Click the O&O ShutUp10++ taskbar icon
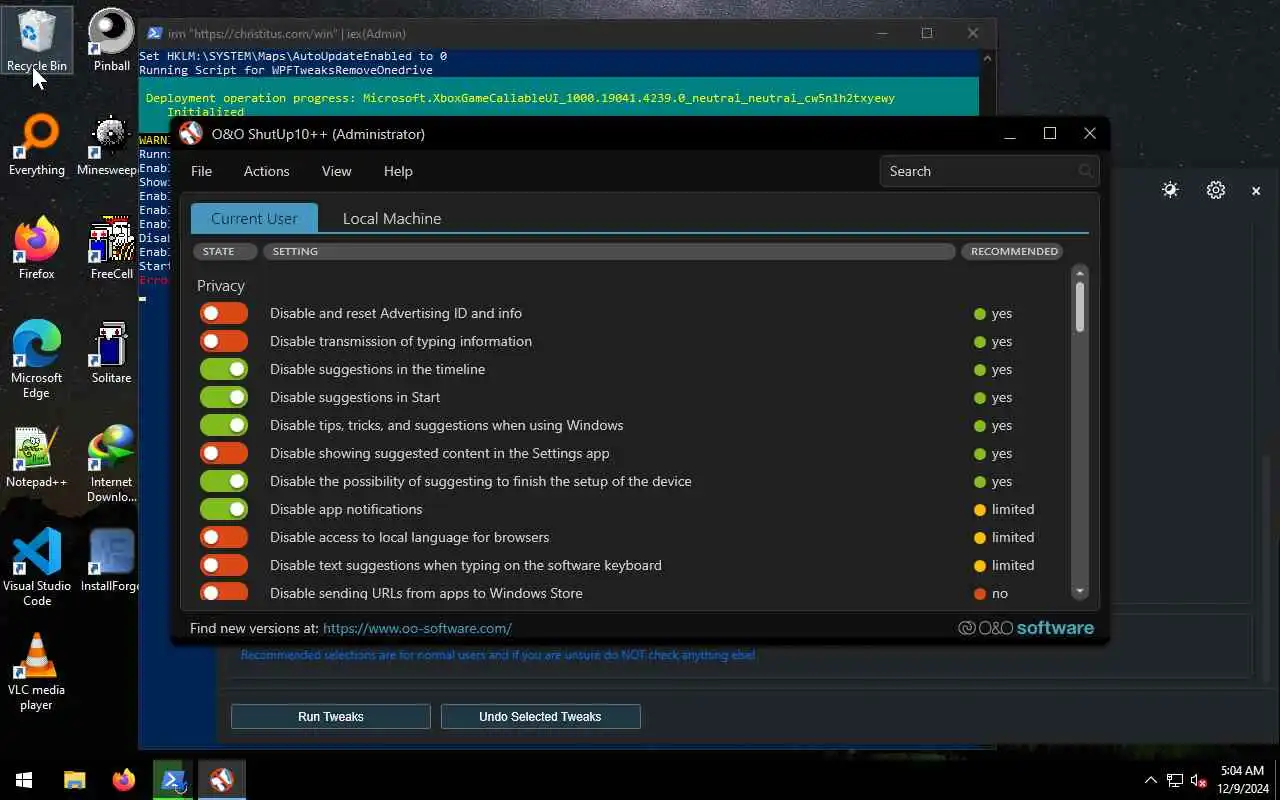Viewport: 1280px width, 800px height. [222, 780]
